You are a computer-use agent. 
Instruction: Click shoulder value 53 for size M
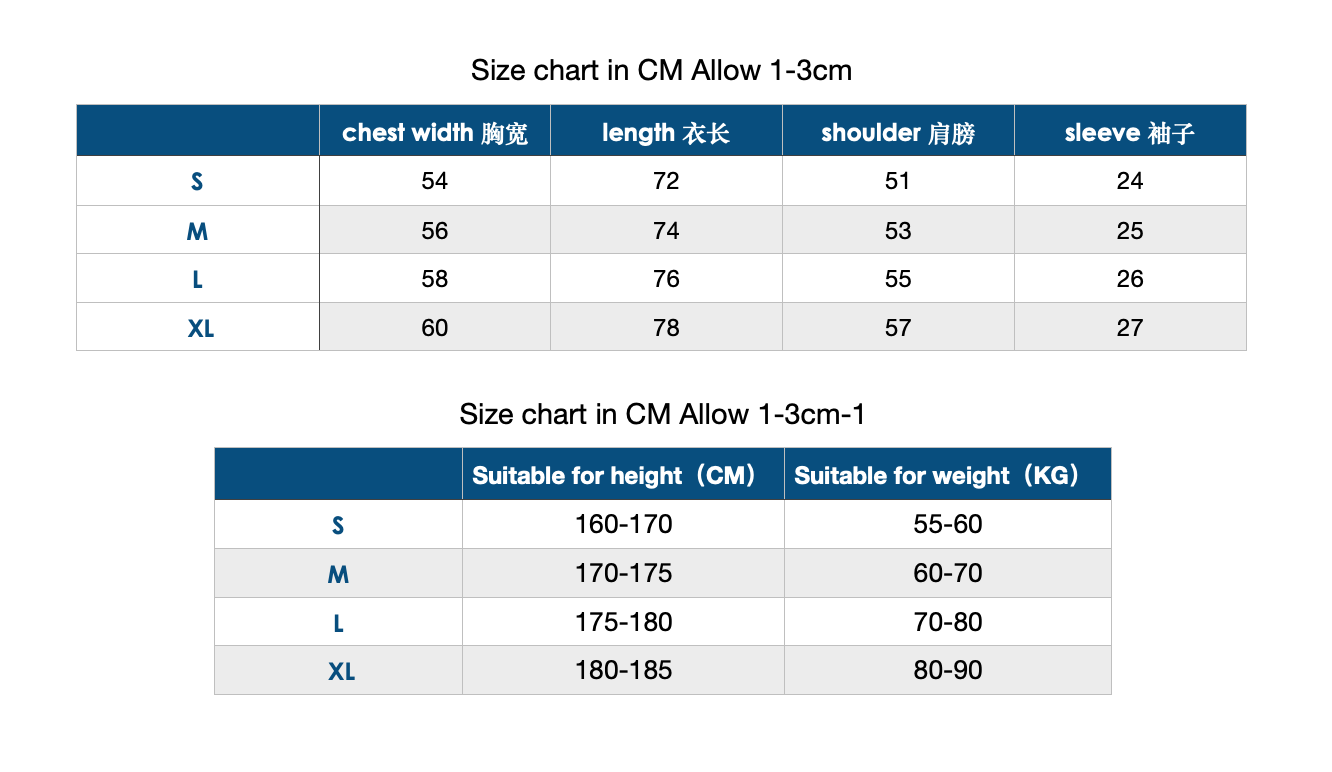click(x=898, y=230)
